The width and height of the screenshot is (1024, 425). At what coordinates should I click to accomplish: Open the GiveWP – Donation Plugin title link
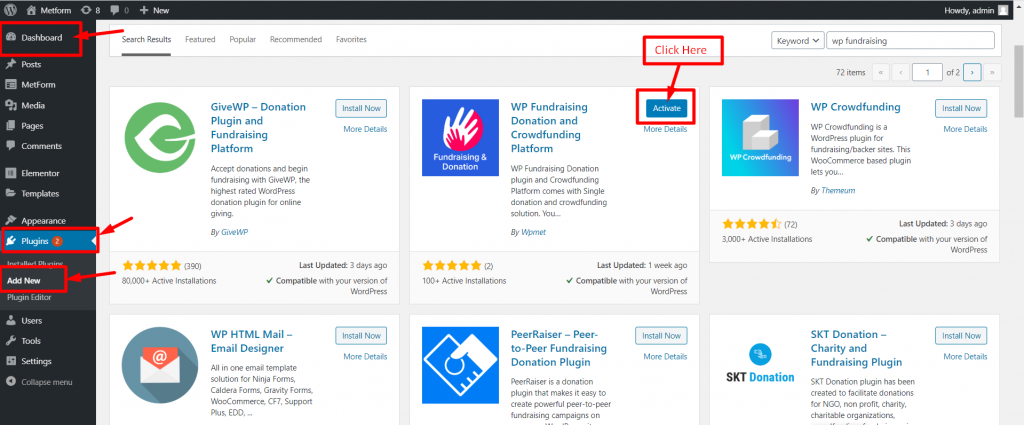[259, 127]
